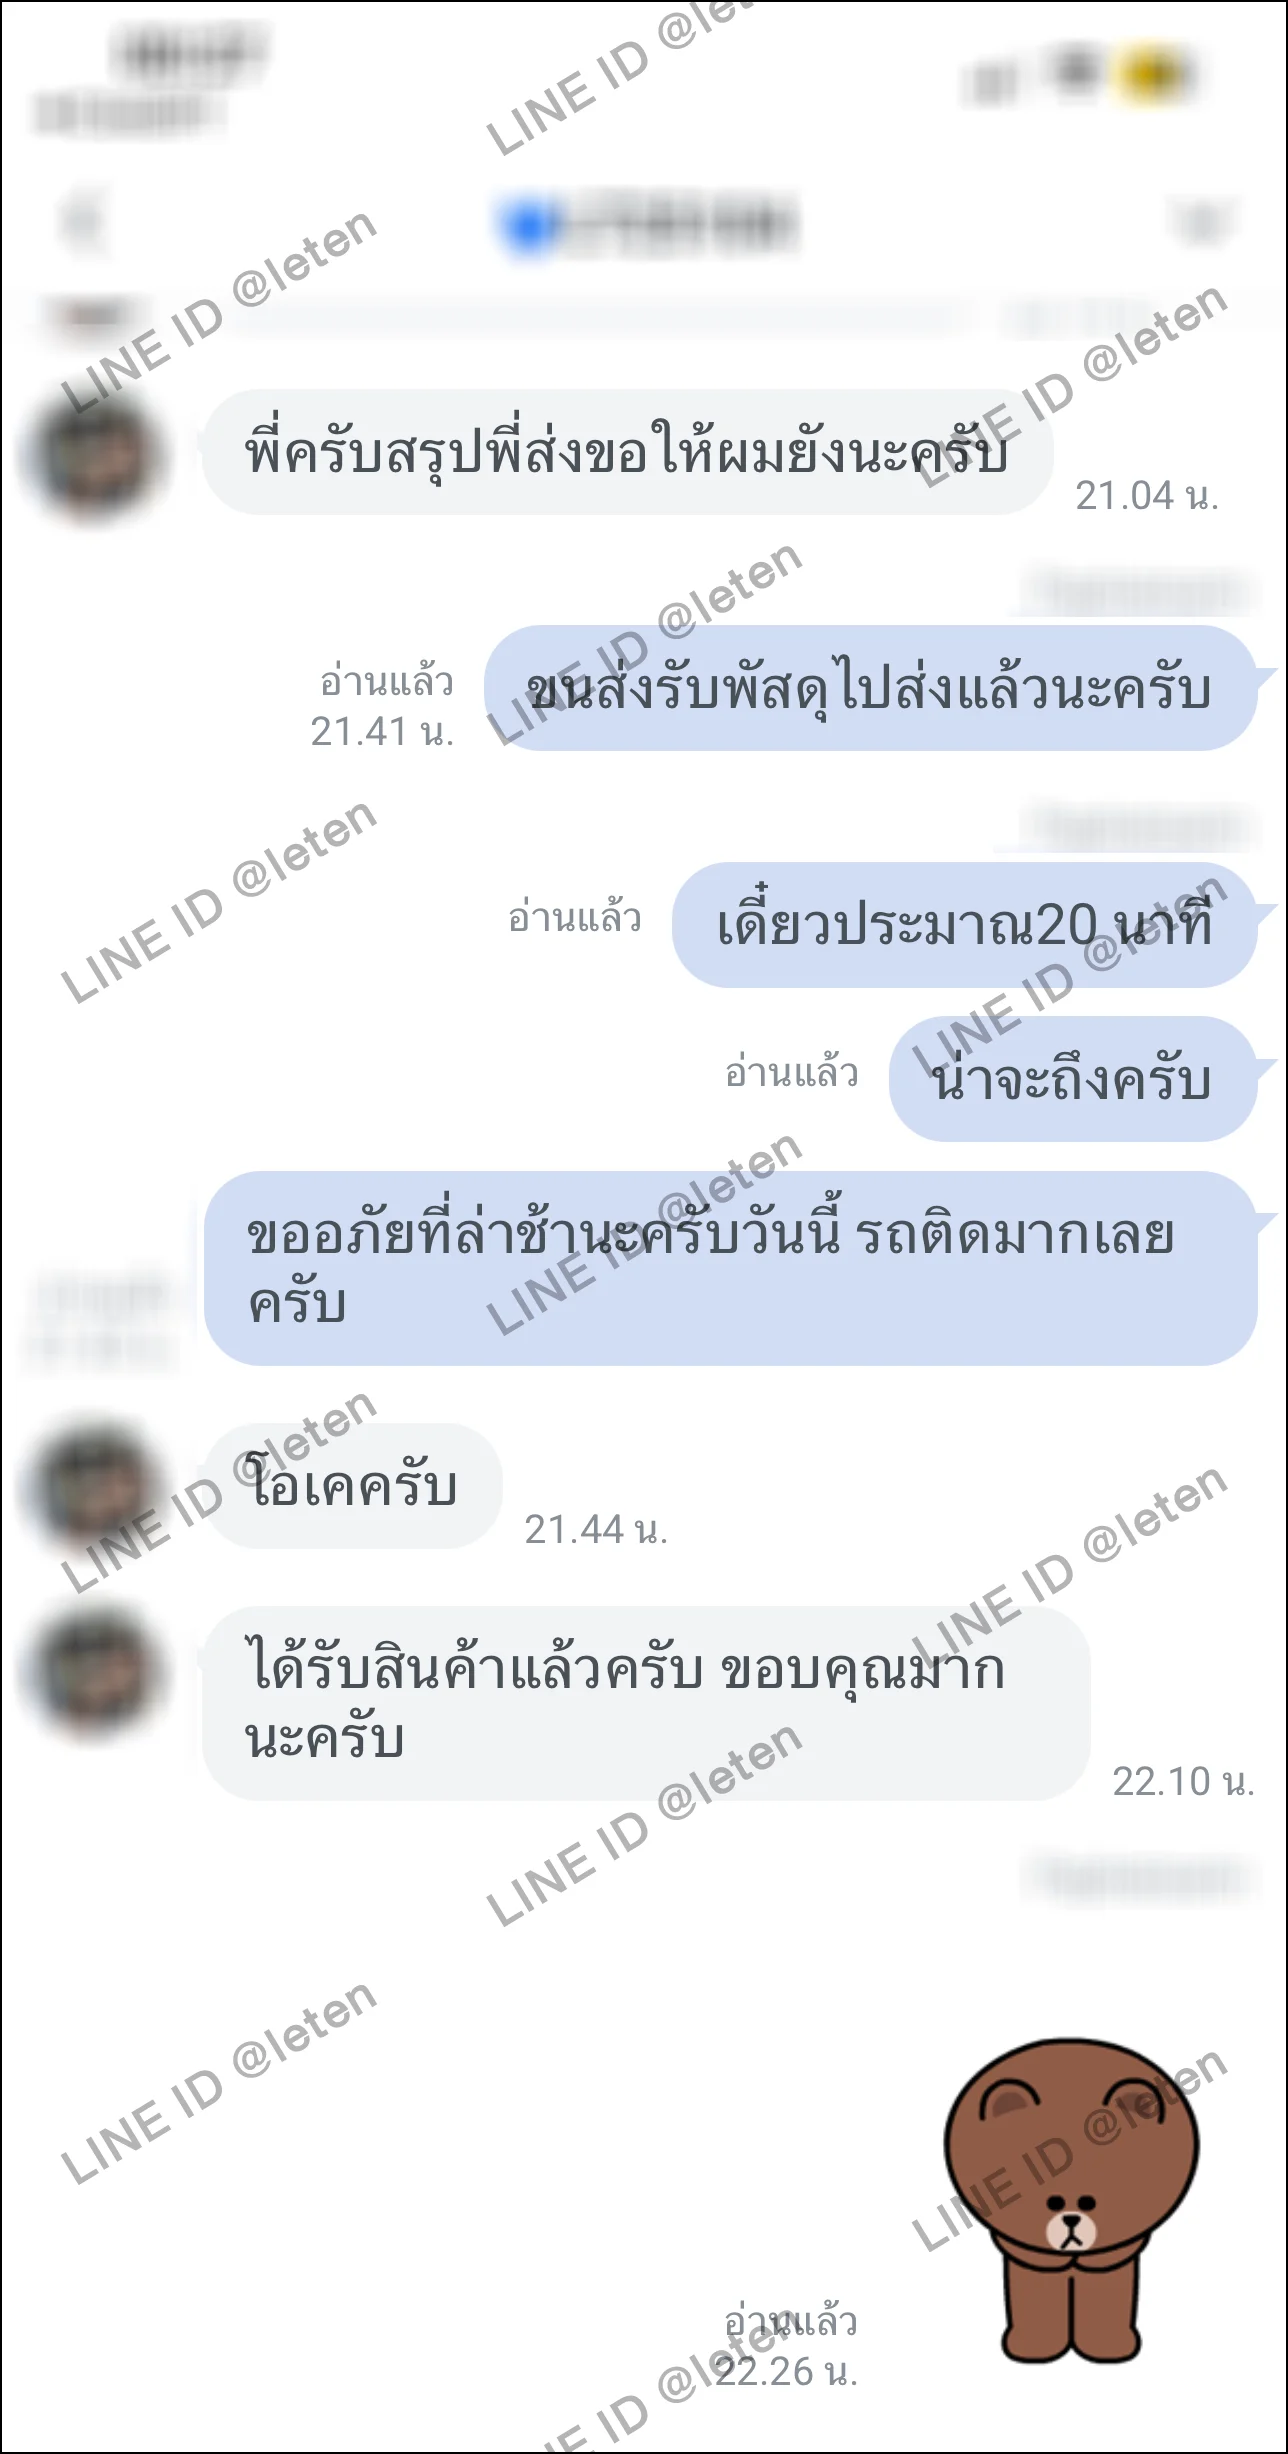The height and width of the screenshot is (2454, 1288).
Task: Open avatar beside the 21.04 น. message
Action: coord(97,455)
